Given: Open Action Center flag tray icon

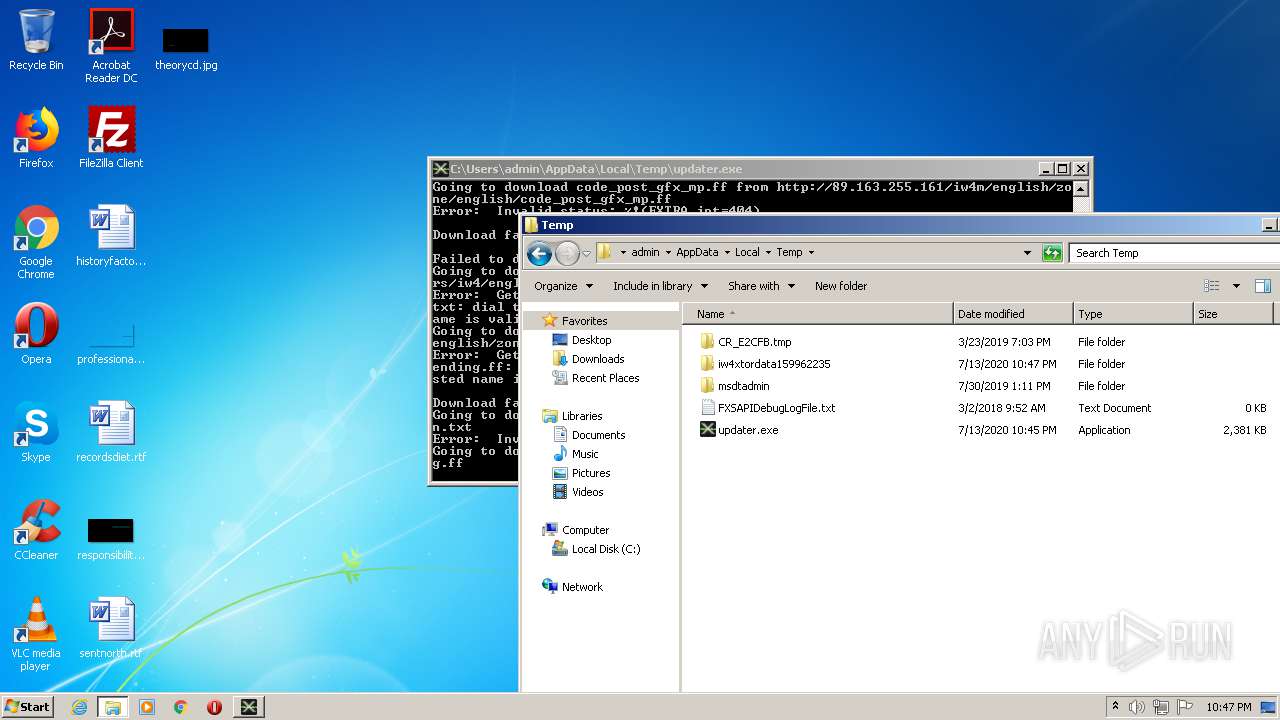Looking at the screenshot, I should pyautogui.click(x=1185, y=707).
